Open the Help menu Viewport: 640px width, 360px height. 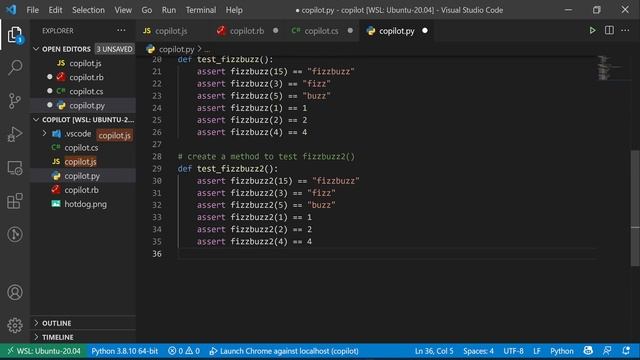[x=234, y=10]
